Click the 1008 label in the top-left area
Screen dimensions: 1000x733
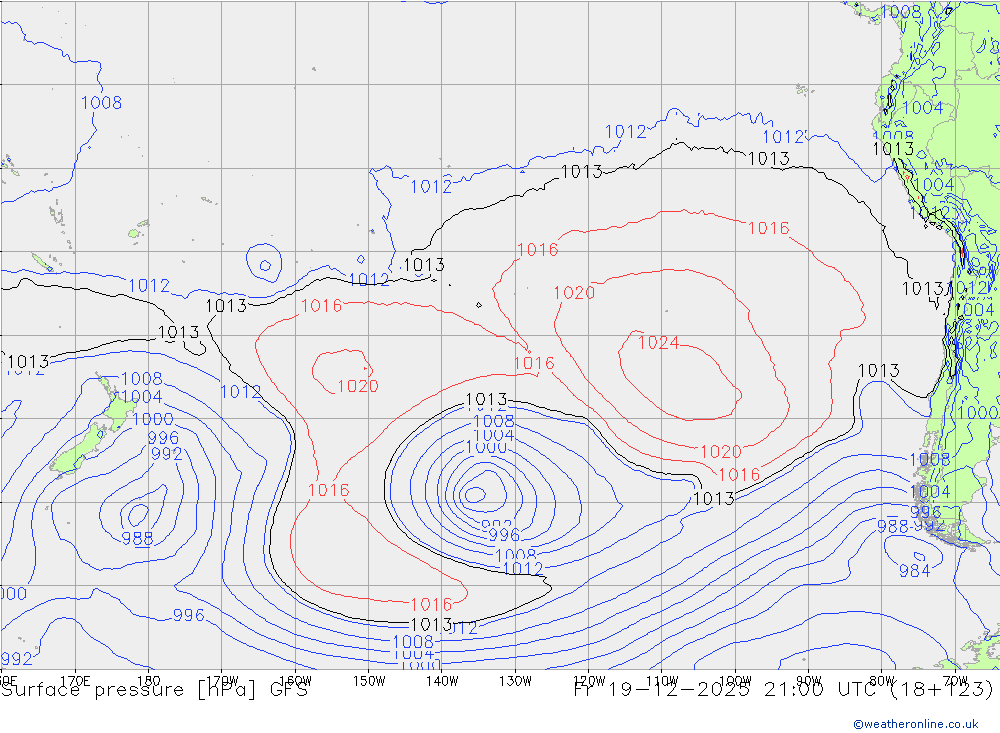(x=101, y=102)
